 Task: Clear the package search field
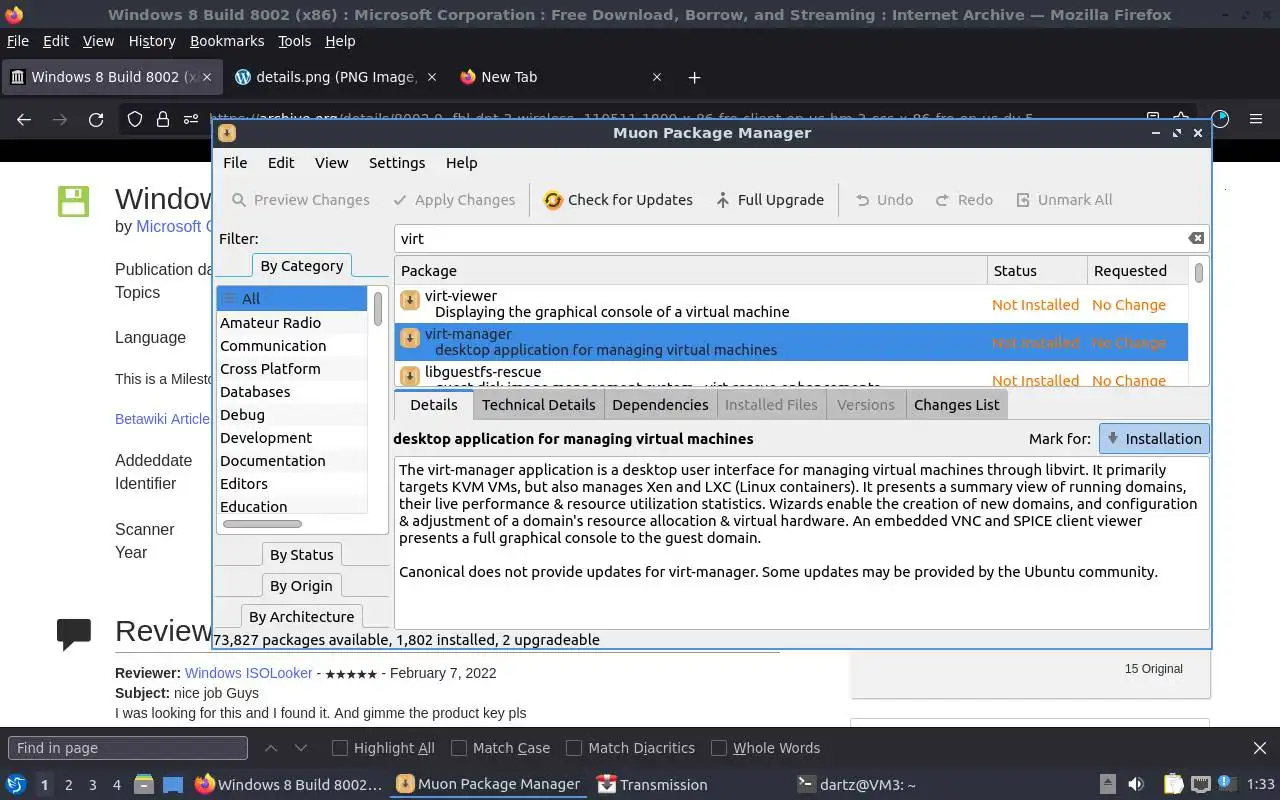(1196, 238)
